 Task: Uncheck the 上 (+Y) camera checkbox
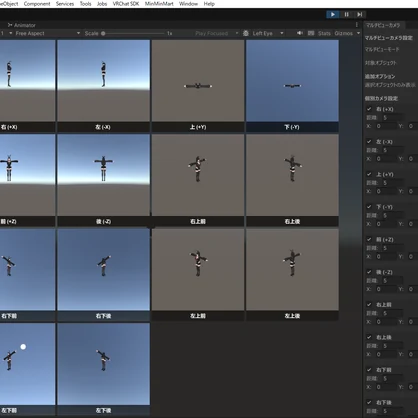click(x=369, y=174)
